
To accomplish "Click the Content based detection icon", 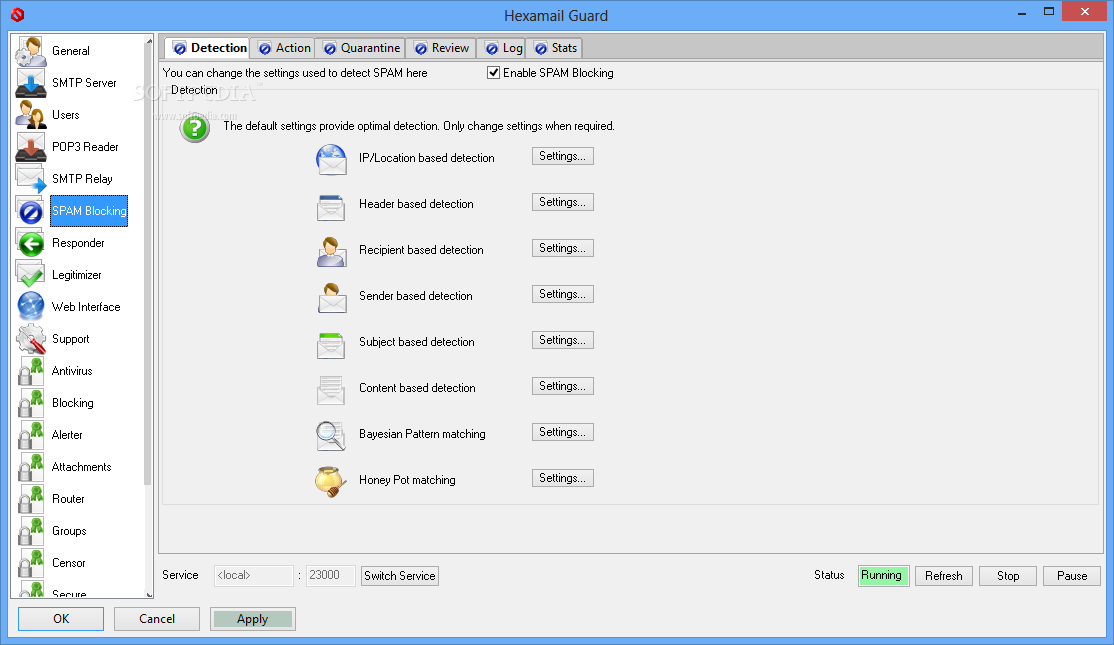I will (x=331, y=390).
